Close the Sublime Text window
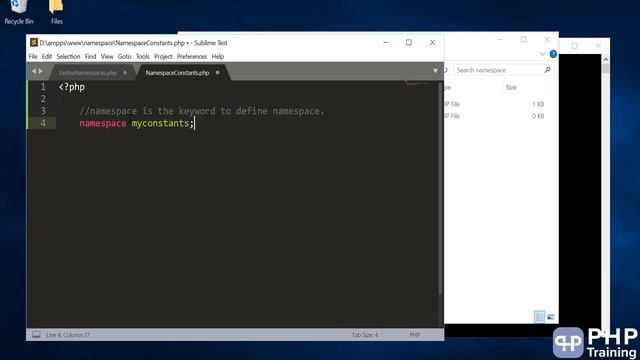The image size is (640, 360). (x=432, y=42)
